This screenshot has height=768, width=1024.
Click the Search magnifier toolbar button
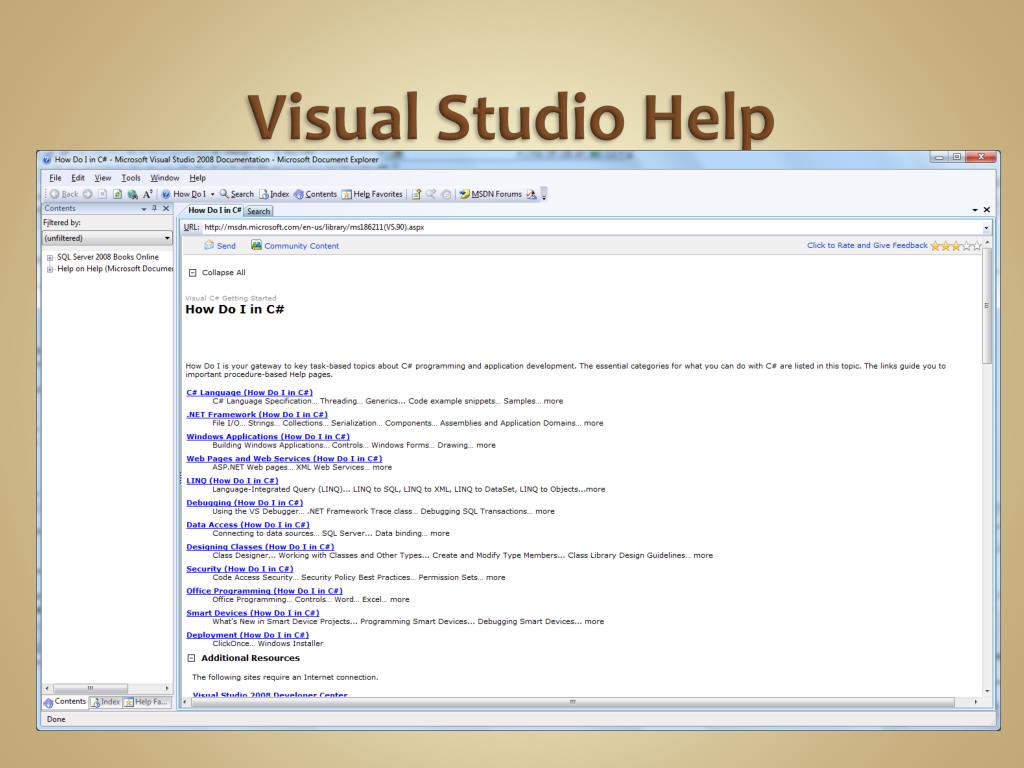click(x=236, y=194)
